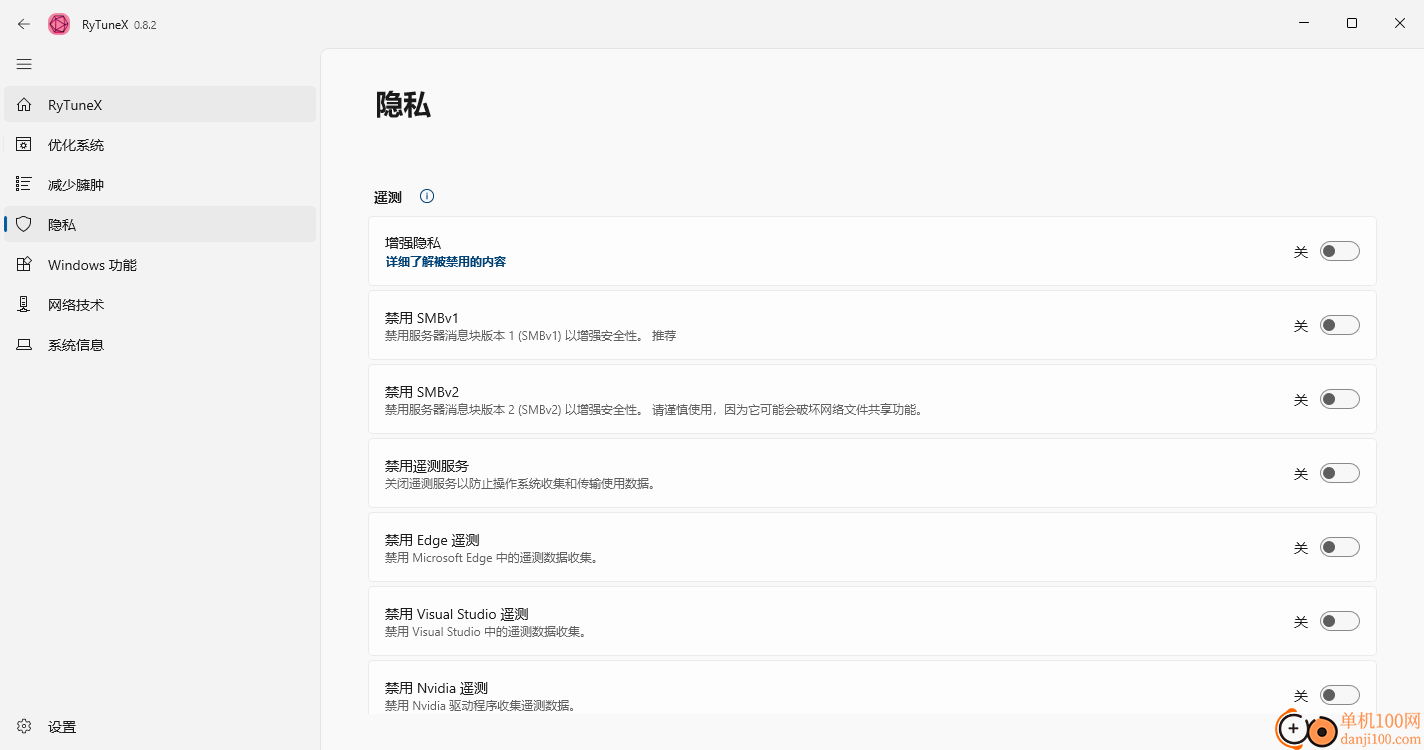
Task: Click the 隐私 page heading
Action: [403, 105]
